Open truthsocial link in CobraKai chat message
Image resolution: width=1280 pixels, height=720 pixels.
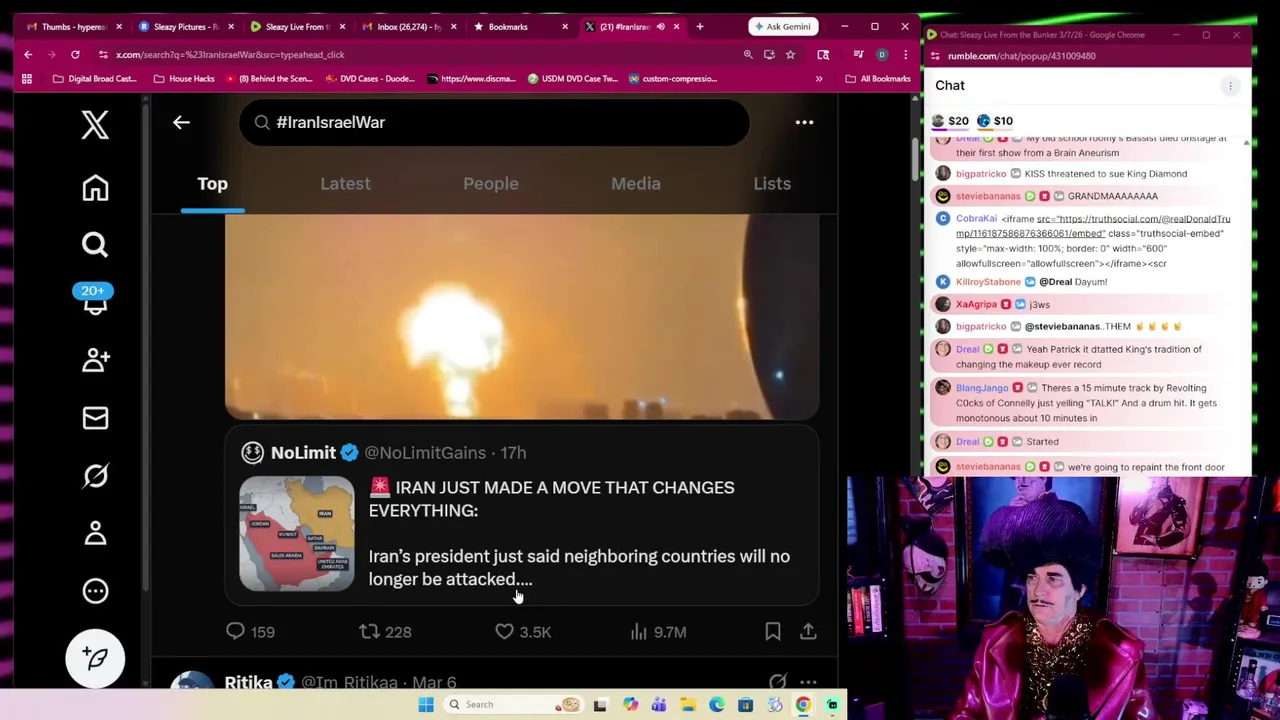coord(1092,226)
